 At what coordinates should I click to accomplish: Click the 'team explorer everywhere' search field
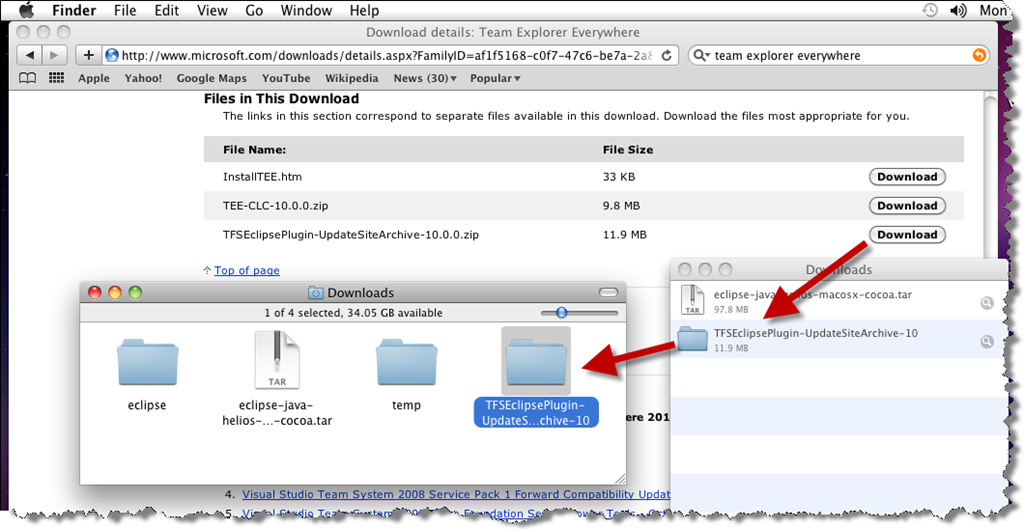[839, 56]
